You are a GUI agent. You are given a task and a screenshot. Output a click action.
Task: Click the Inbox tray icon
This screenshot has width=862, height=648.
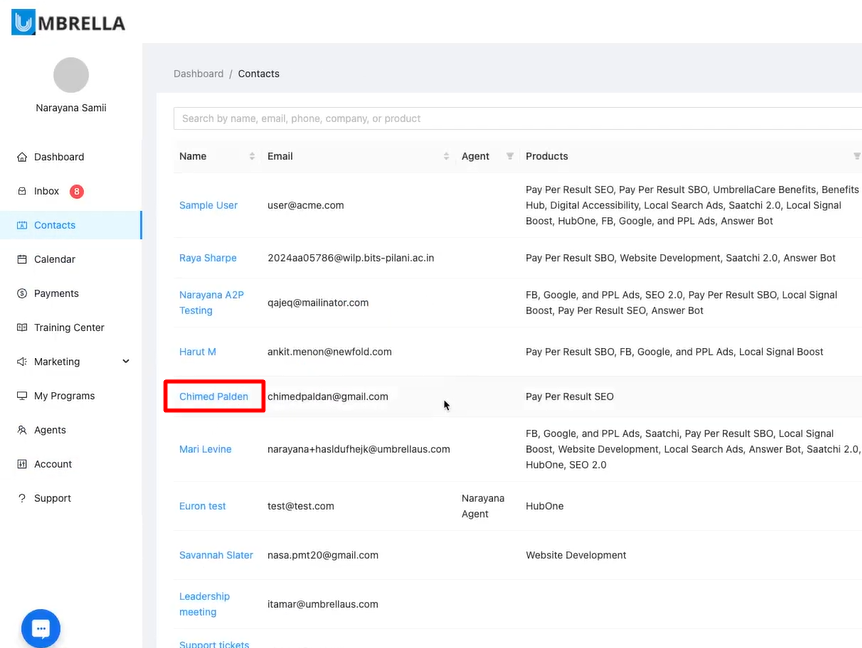[22, 191]
